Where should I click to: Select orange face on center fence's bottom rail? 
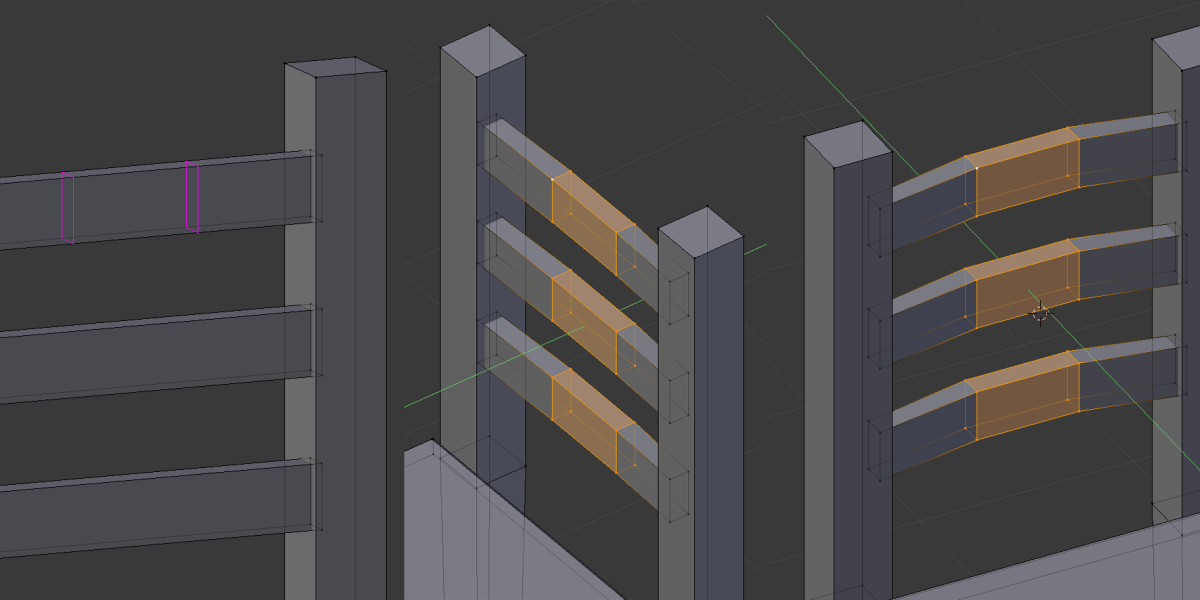click(585, 417)
